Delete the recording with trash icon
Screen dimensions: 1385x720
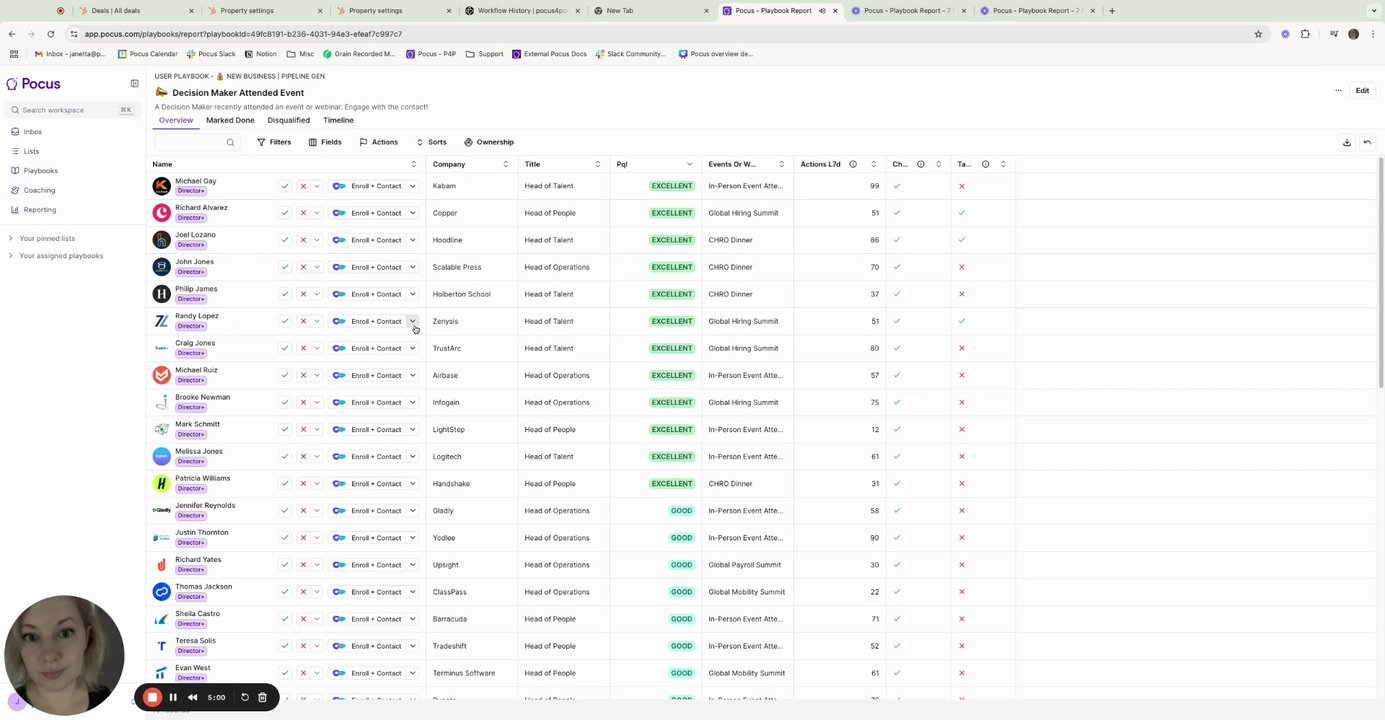coord(262,697)
